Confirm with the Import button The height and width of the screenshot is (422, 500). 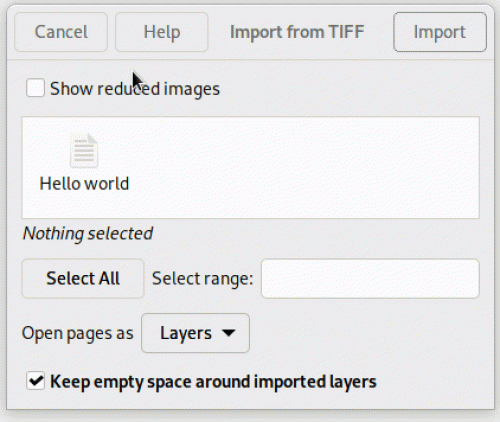(440, 32)
